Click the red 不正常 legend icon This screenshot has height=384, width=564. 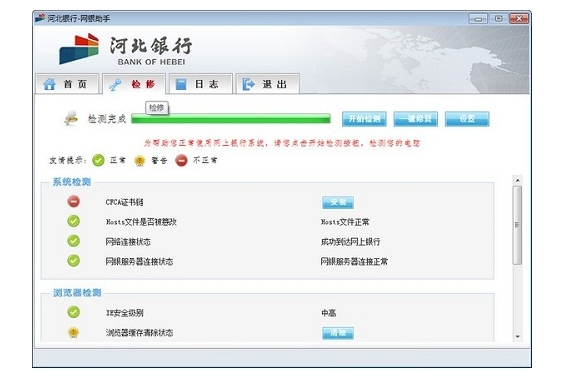pyautogui.click(x=181, y=160)
